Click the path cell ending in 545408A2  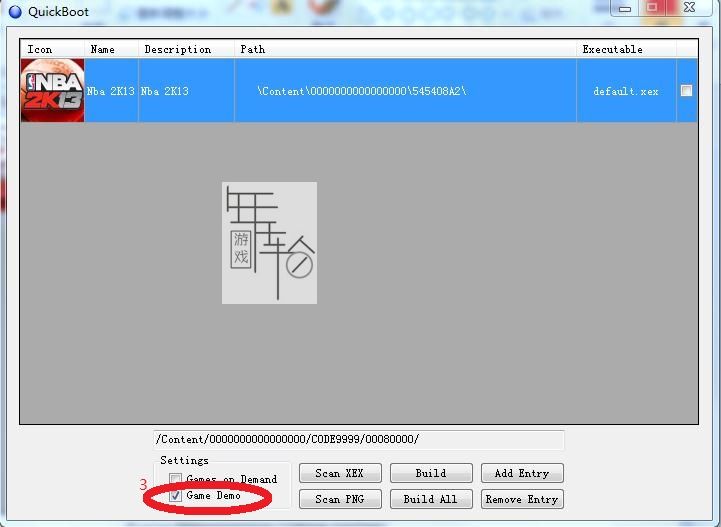click(x=405, y=91)
